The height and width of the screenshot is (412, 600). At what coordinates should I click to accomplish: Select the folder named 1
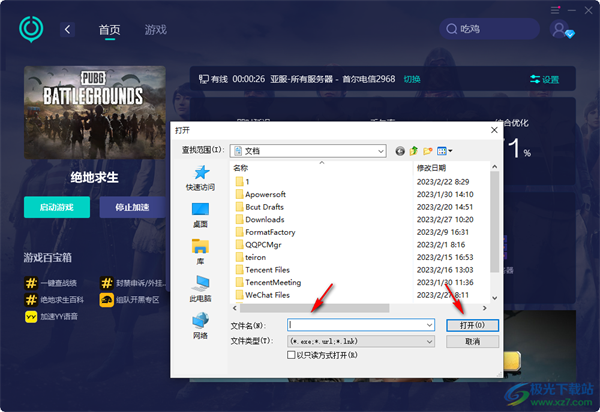click(x=243, y=182)
